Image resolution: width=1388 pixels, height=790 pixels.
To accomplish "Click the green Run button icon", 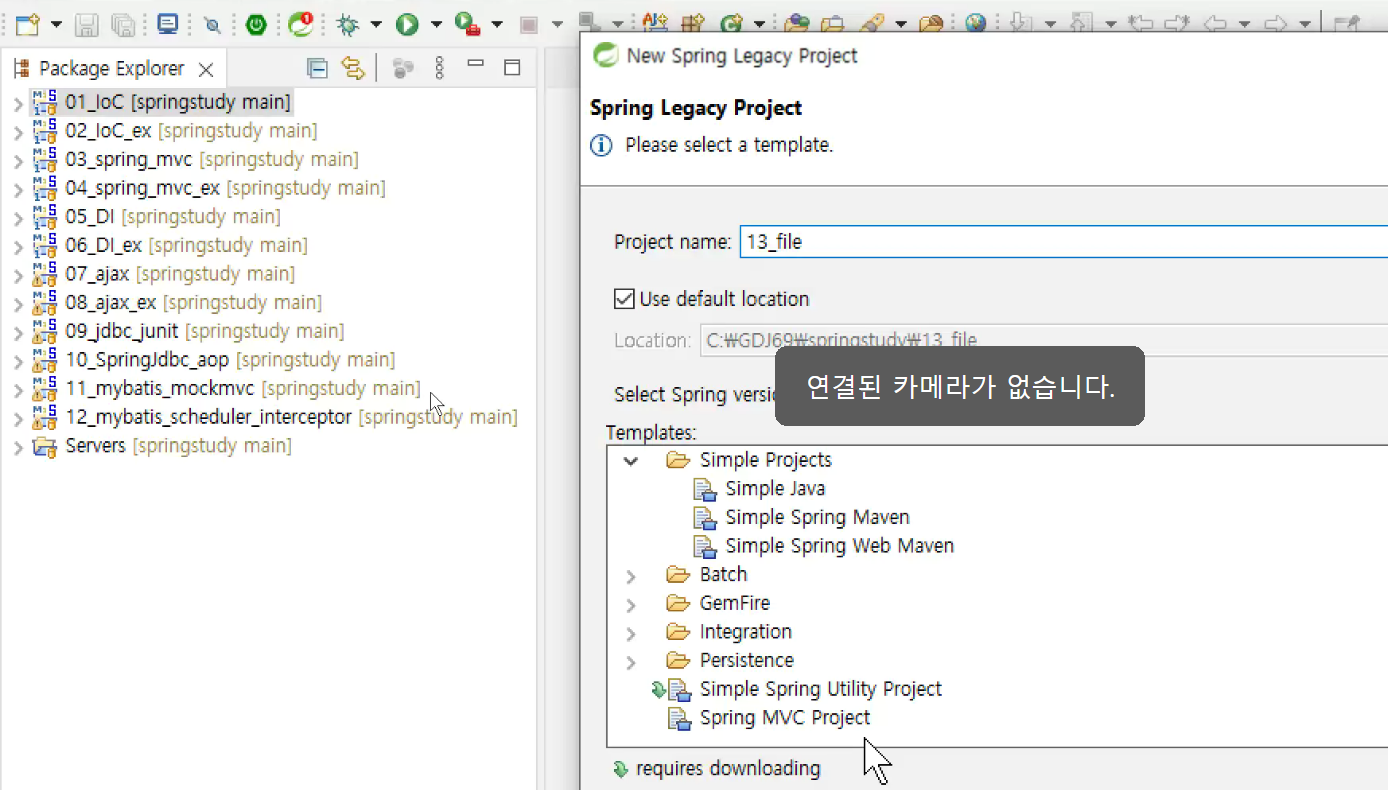I will (x=407, y=24).
